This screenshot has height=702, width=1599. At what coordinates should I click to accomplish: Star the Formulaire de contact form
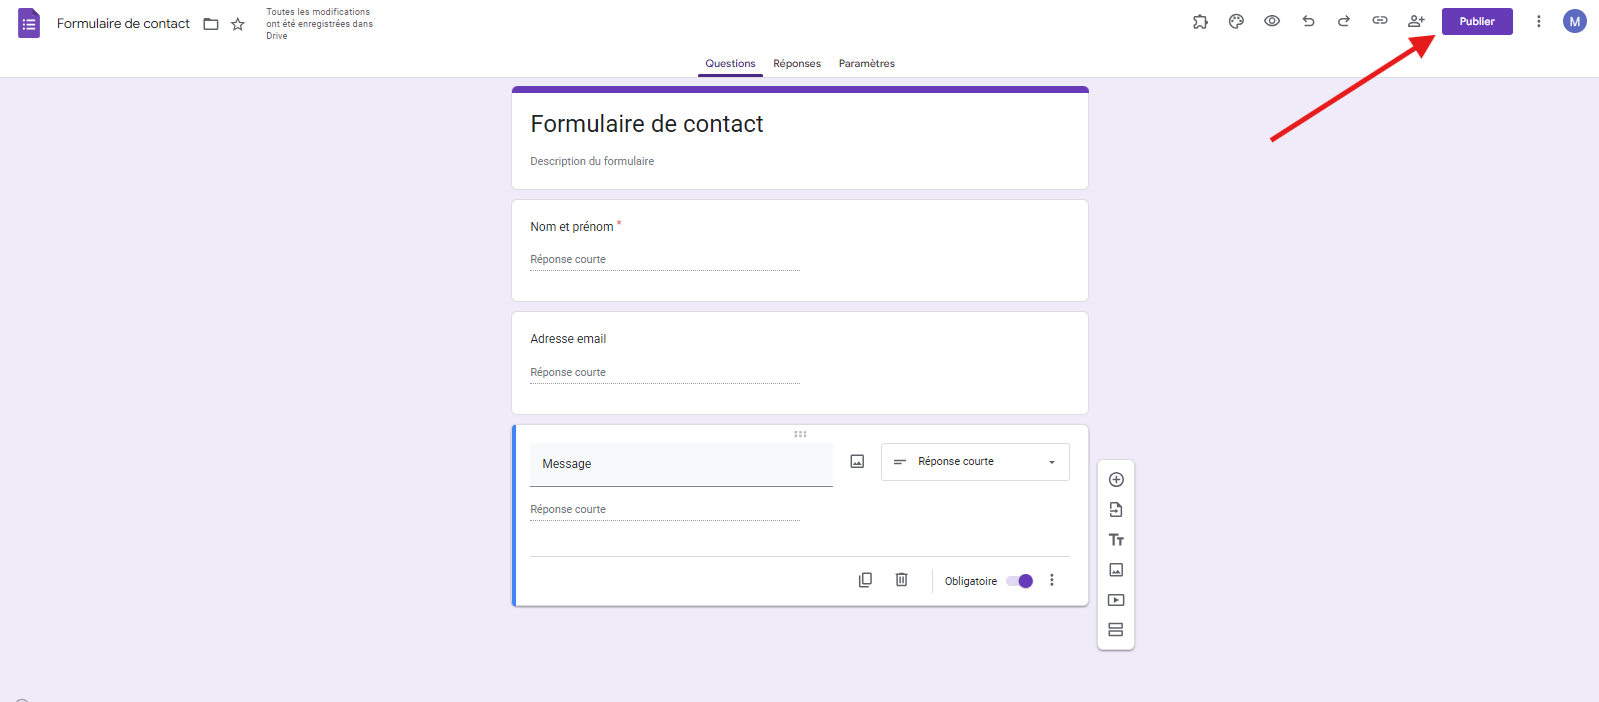pyautogui.click(x=238, y=24)
